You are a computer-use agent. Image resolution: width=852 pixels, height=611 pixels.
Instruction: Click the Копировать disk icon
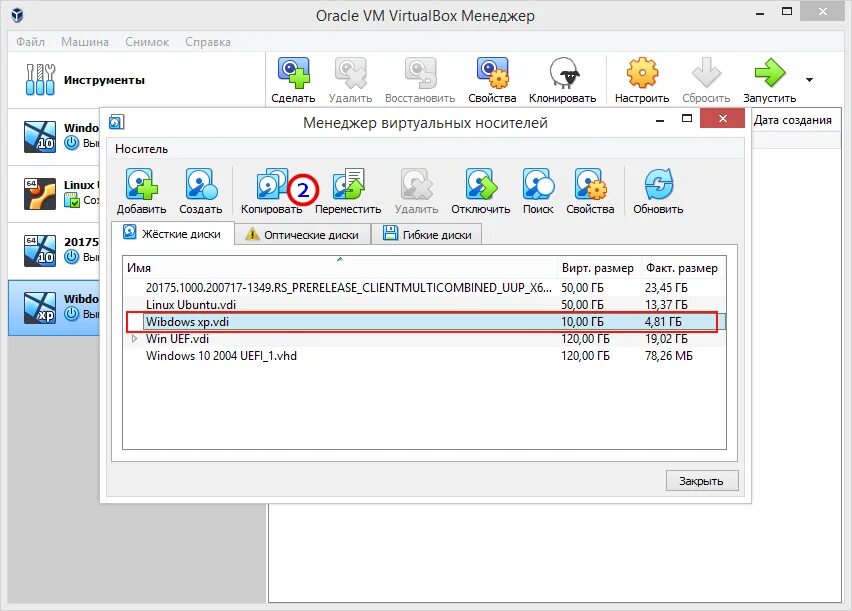(x=272, y=184)
